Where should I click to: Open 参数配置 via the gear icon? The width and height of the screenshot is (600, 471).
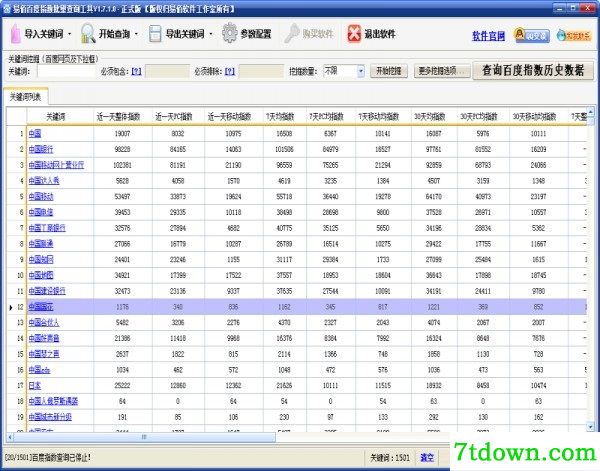point(230,33)
